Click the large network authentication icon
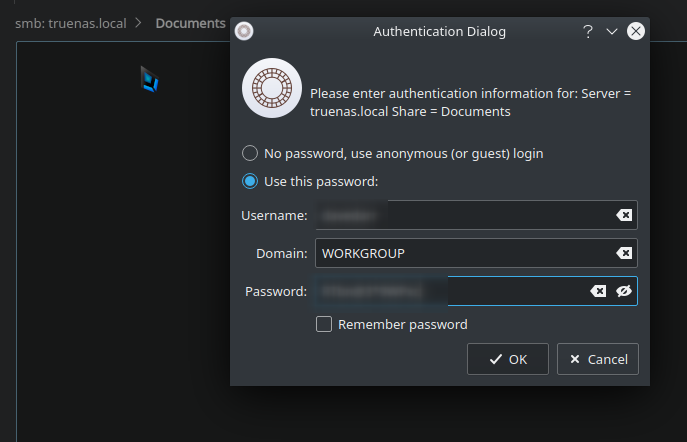The image size is (687, 442). (272, 88)
